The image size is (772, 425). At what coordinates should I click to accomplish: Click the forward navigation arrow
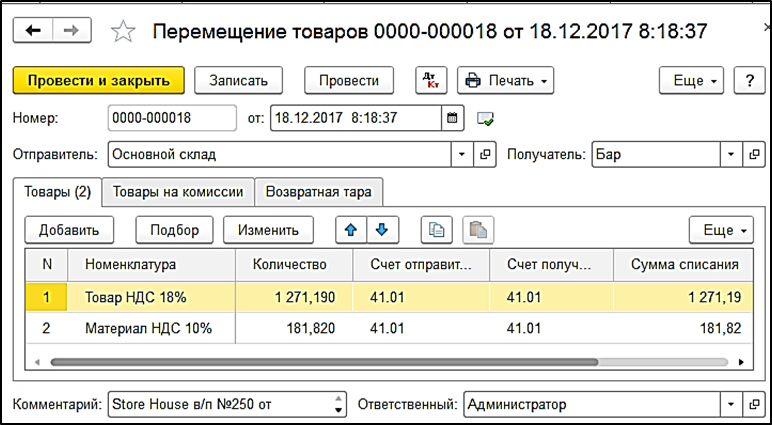pyautogui.click(x=70, y=31)
